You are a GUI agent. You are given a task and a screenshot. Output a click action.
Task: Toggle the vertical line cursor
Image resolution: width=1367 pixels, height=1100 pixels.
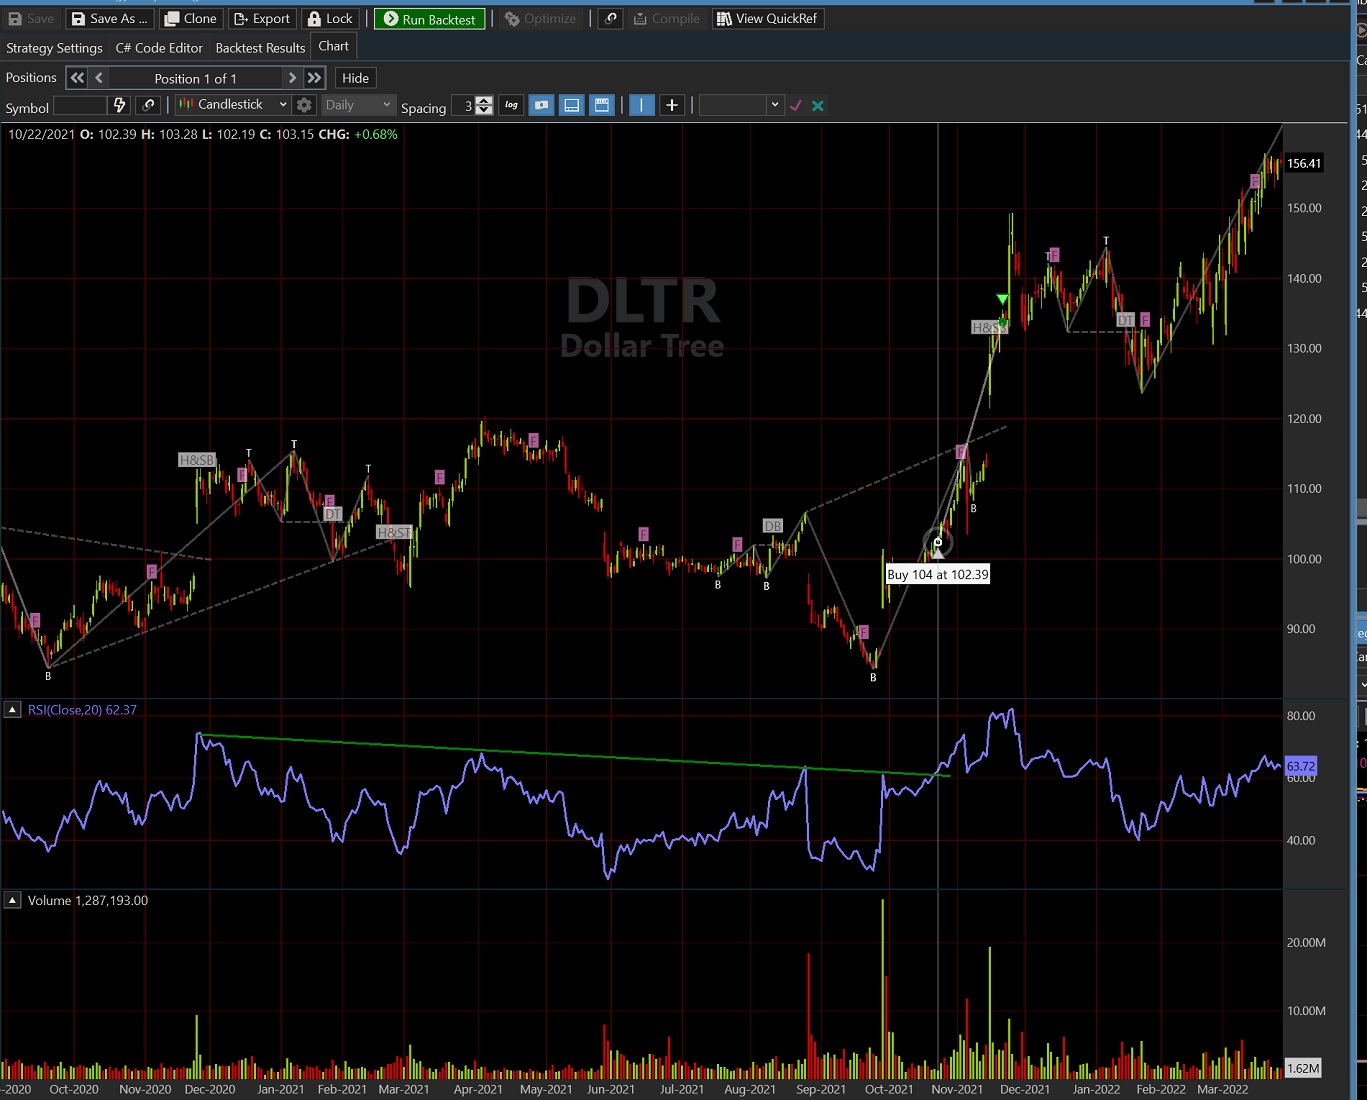point(642,105)
